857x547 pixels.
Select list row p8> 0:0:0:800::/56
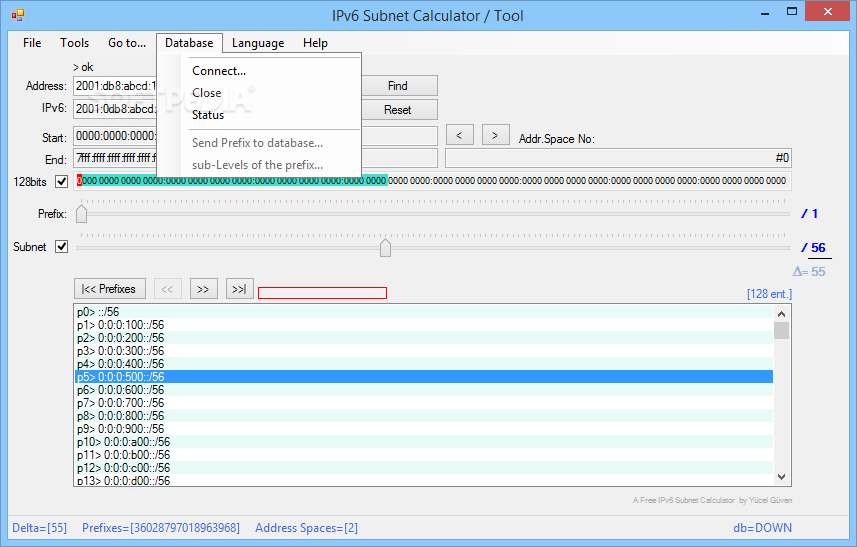[424, 416]
